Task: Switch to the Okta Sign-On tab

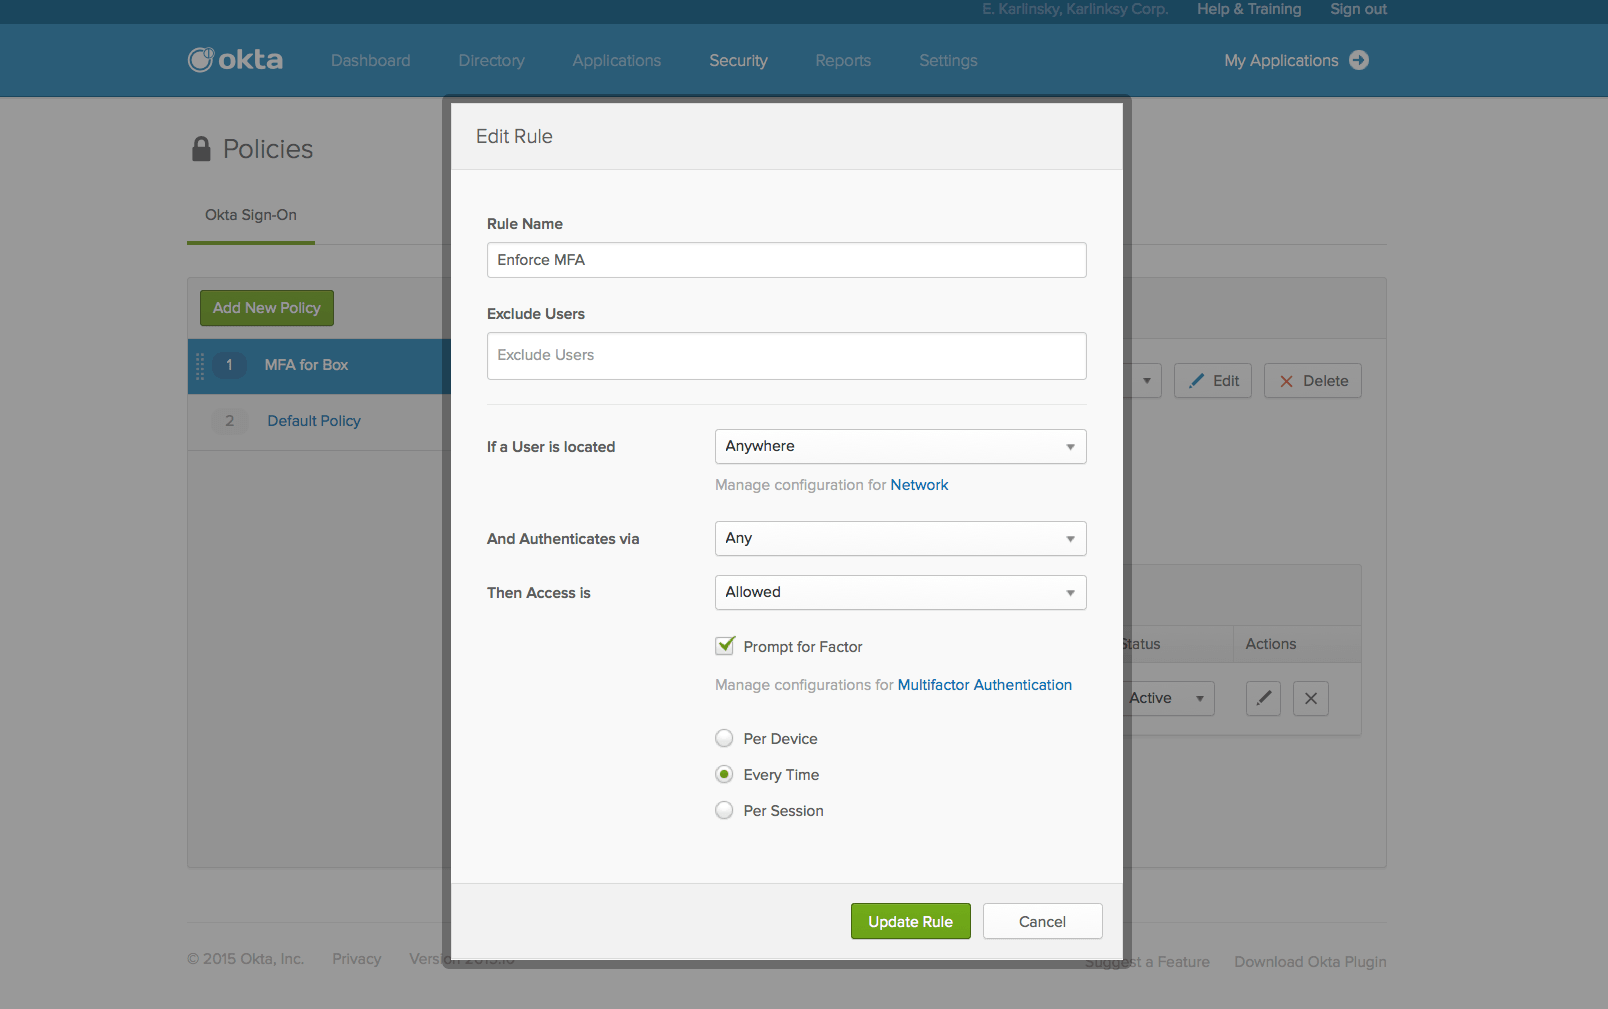Action: coord(251,215)
